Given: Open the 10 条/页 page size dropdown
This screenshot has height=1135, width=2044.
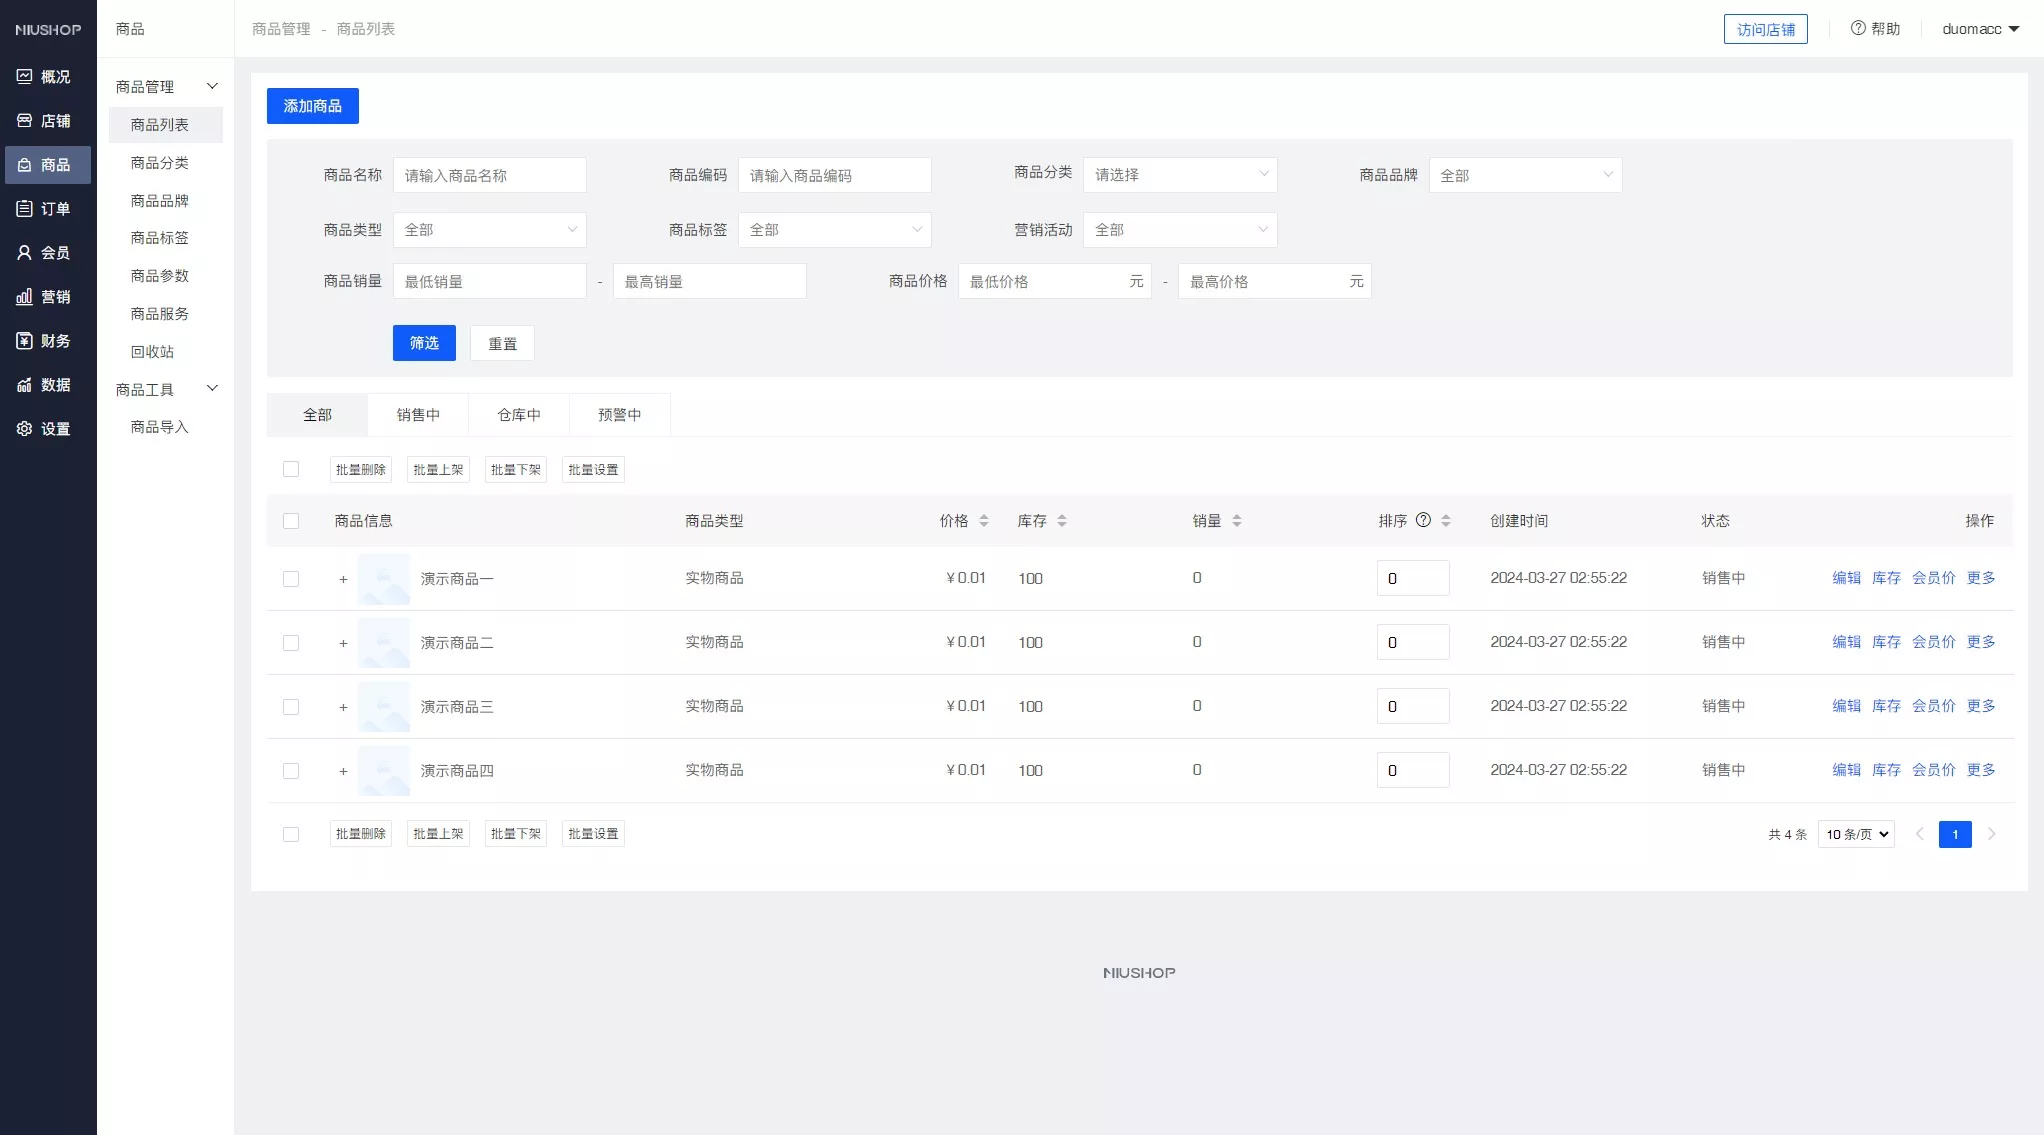Looking at the screenshot, I should point(1856,834).
